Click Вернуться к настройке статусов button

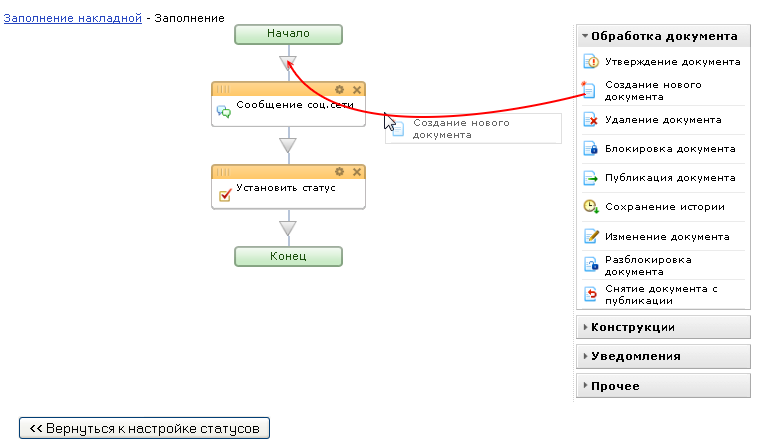point(145,428)
